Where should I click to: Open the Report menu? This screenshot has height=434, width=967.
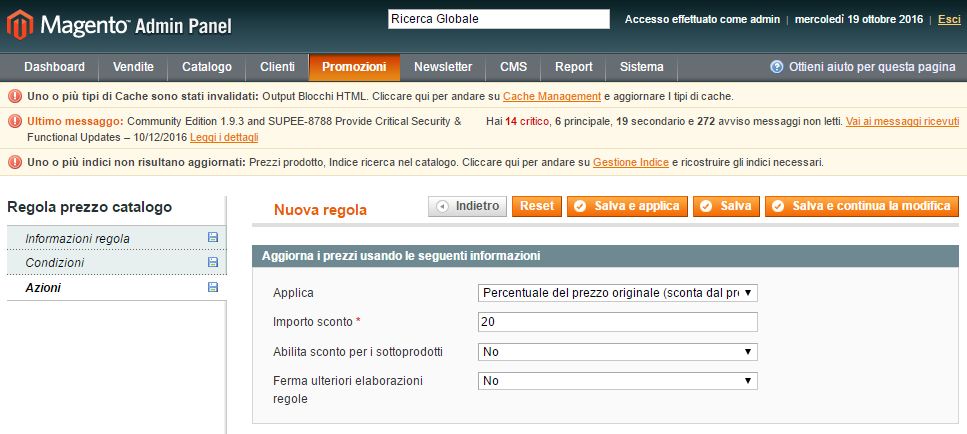pyautogui.click(x=574, y=67)
